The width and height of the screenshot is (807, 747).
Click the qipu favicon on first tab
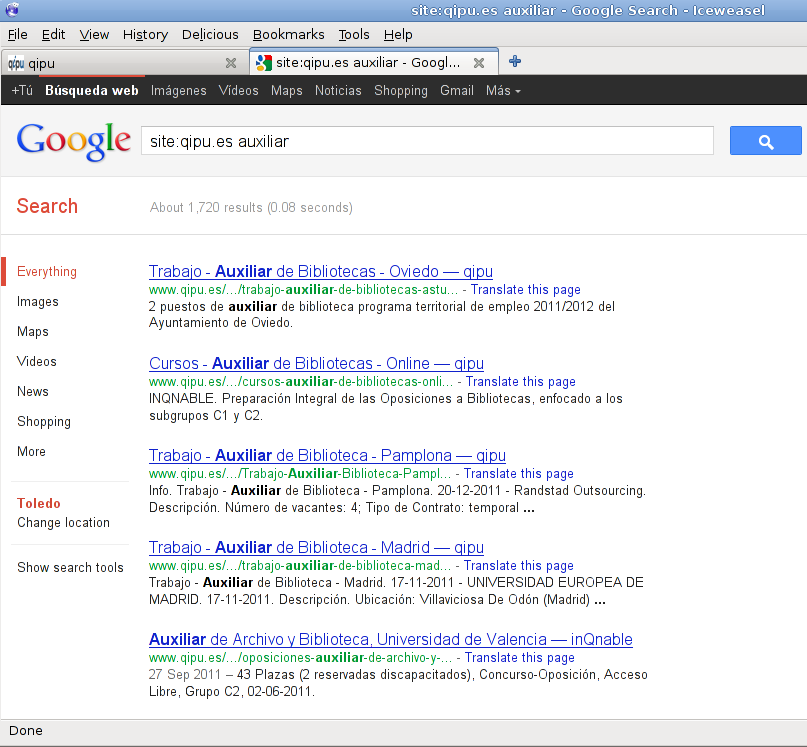point(16,63)
